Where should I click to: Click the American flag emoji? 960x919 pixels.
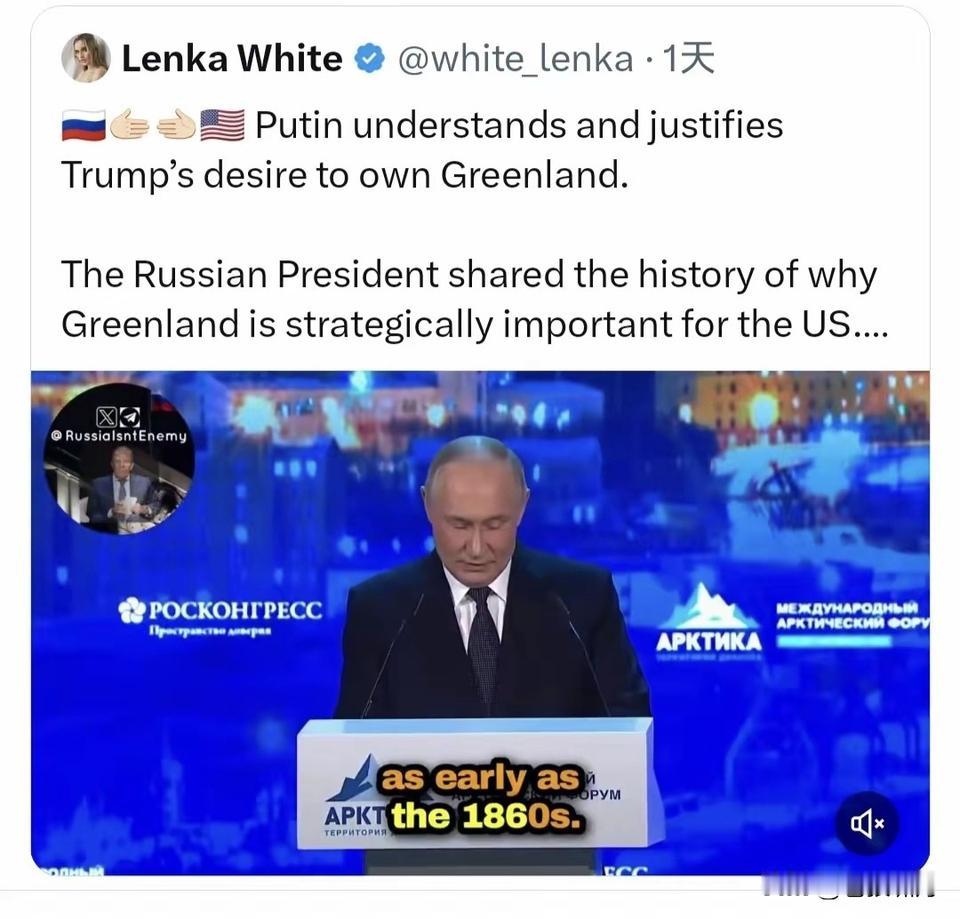pos(222,125)
